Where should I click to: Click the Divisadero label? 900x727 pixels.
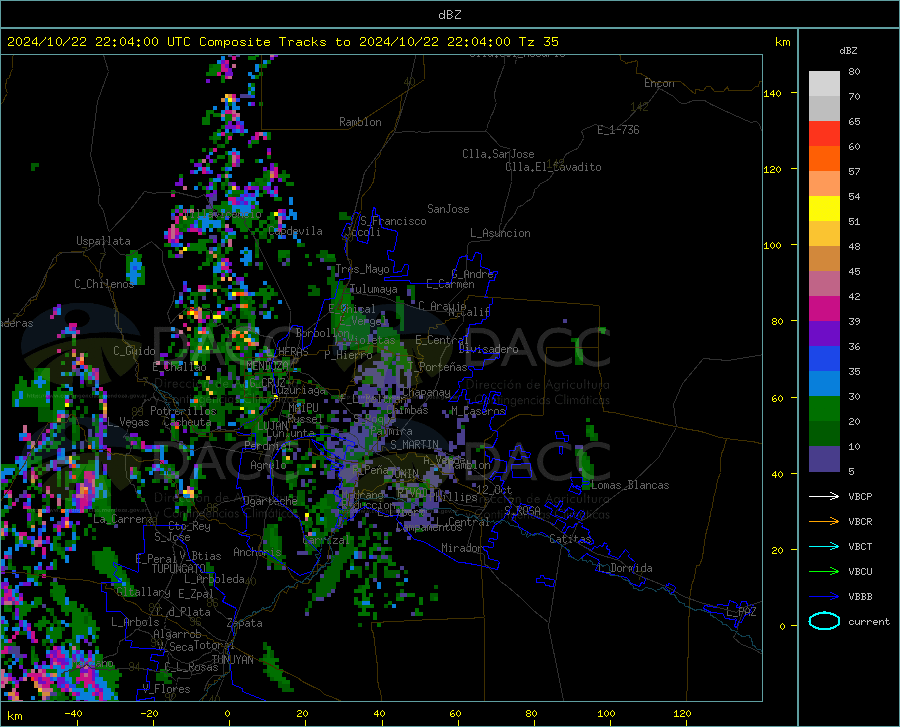(x=488, y=349)
